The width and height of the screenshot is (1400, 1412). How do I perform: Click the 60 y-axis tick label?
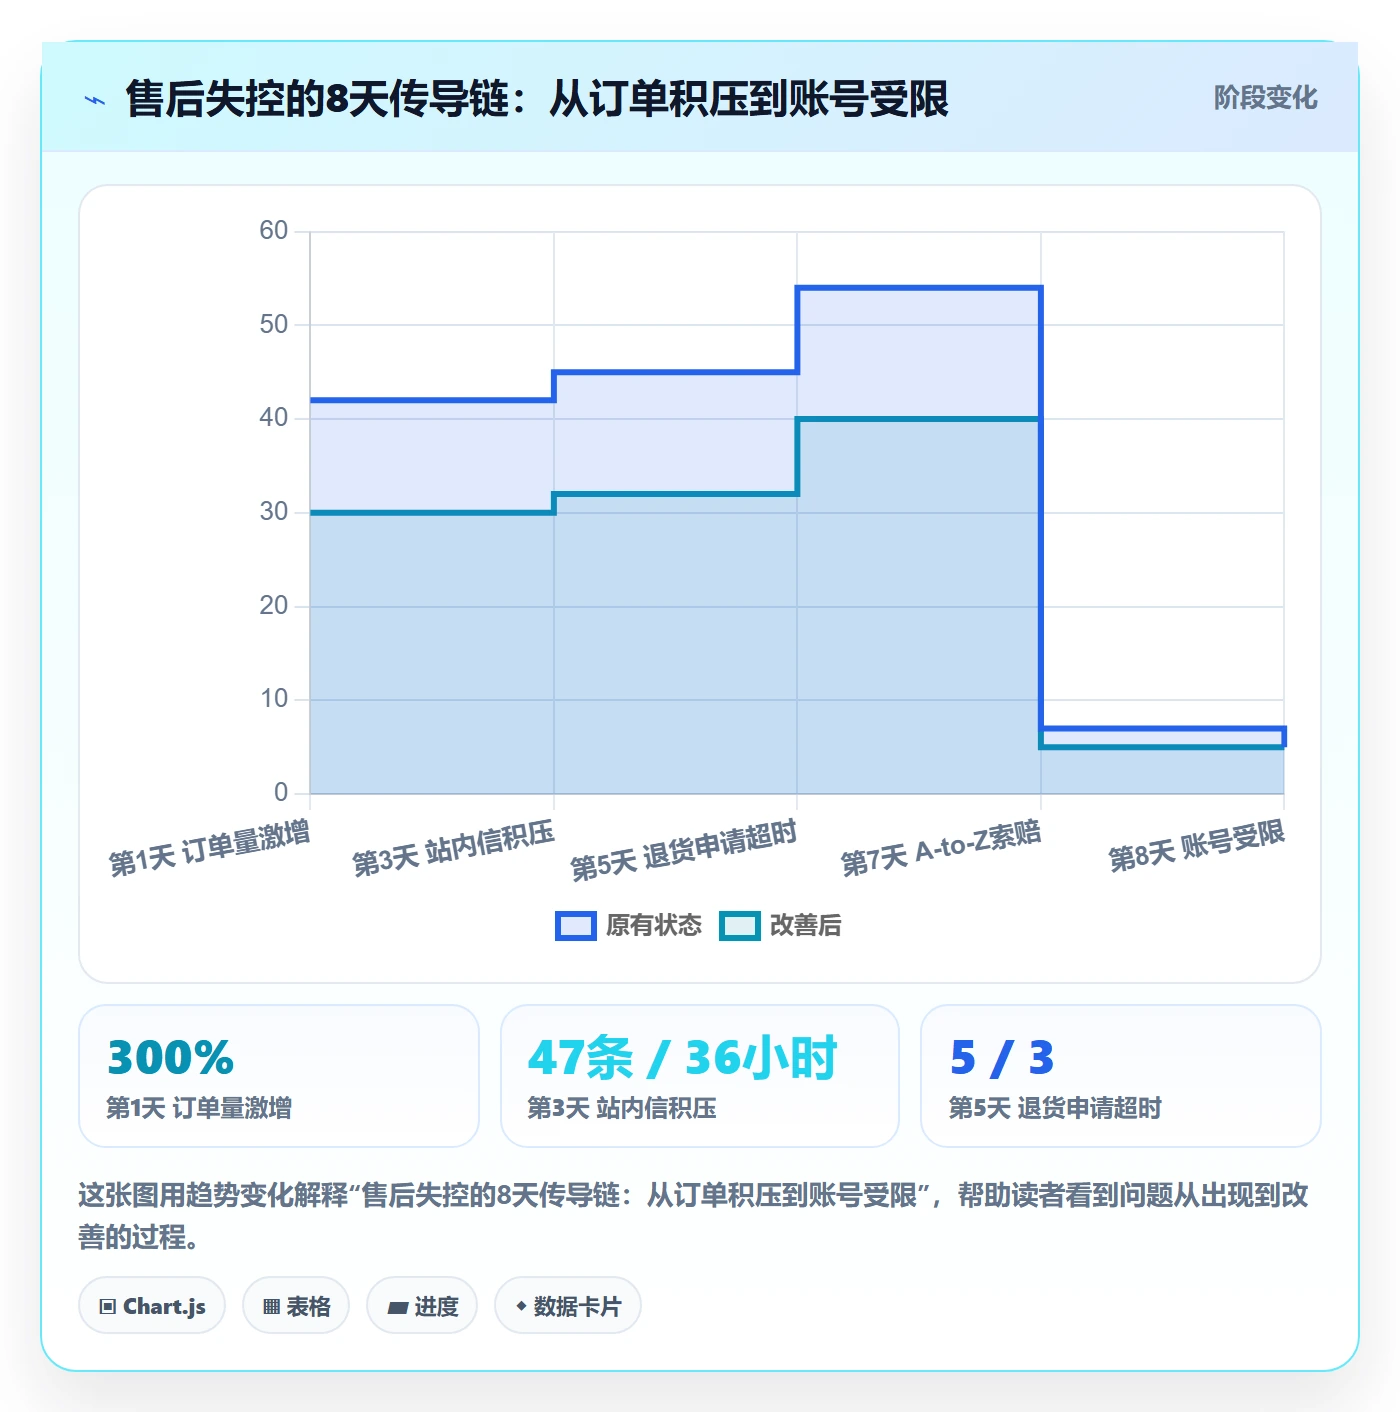click(x=273, y=231)
